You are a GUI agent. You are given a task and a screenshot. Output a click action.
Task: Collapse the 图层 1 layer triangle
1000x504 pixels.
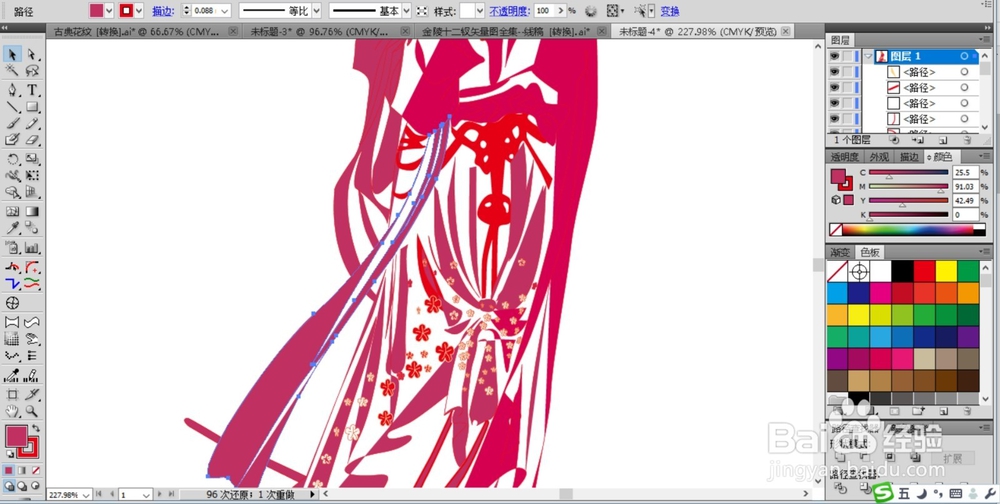tap(868, 56)
